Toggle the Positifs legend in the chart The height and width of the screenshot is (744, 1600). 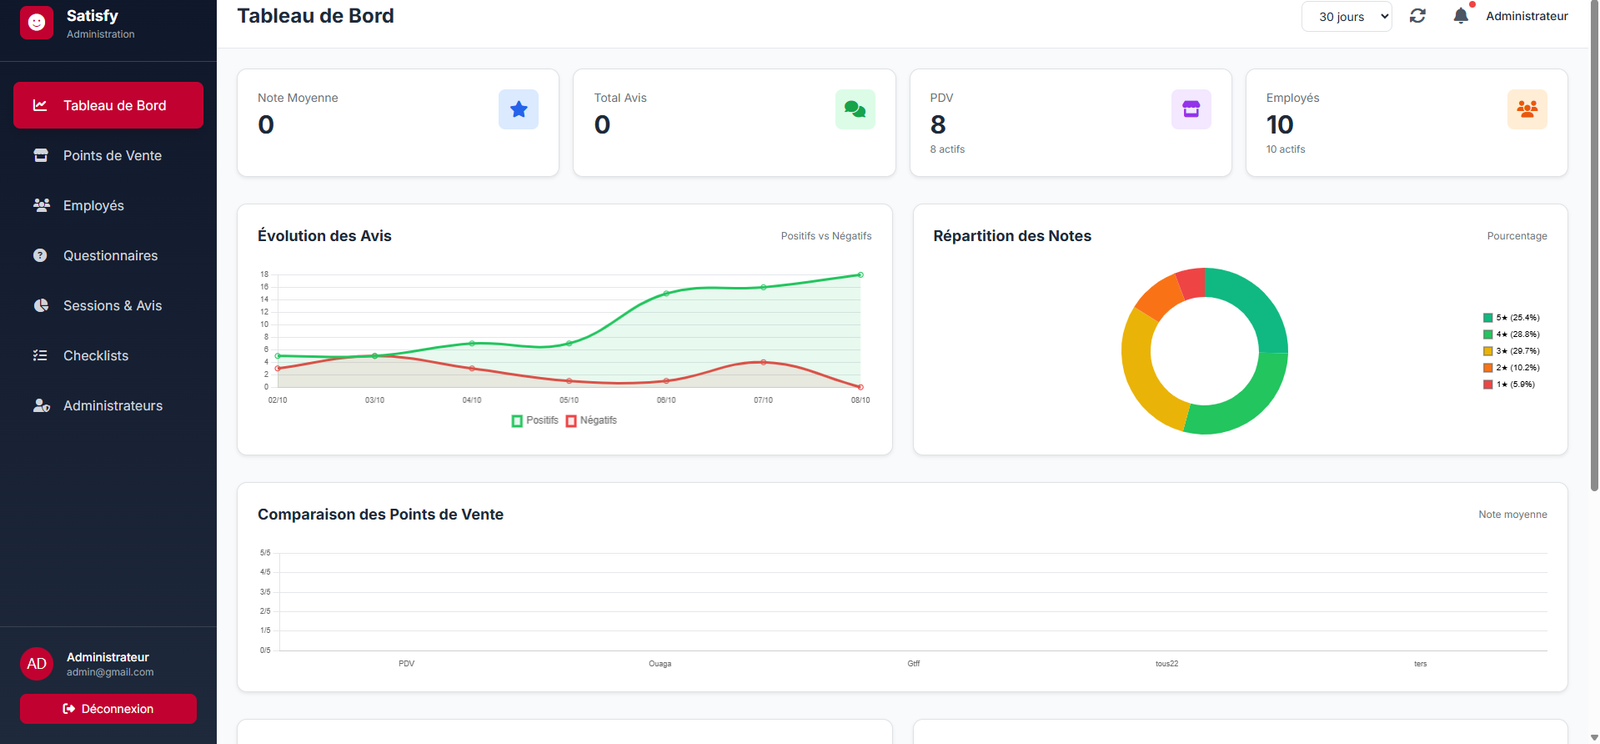535,421
